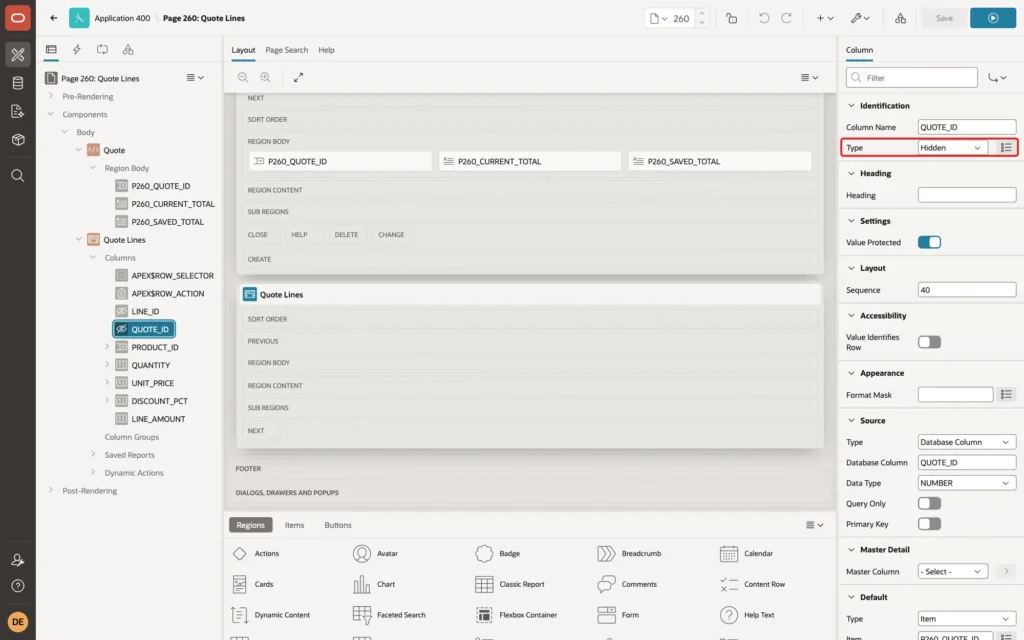Click the Undo arrow in top toolbar
The width and height of the screenshot is (1024, 640).
tap(763, 18)
